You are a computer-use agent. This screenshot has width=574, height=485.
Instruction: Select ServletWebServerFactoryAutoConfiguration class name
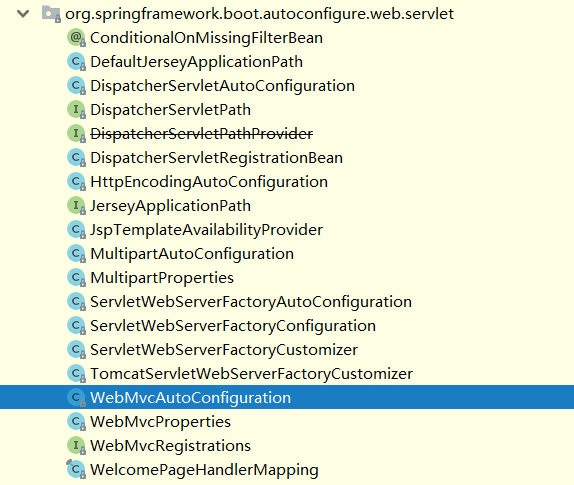click(x=251, y=302)
